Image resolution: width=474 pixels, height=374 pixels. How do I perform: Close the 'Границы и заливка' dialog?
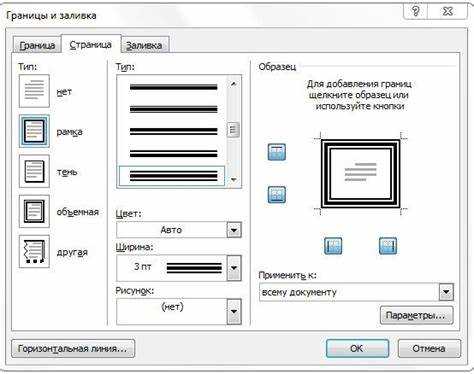point(448,11)
